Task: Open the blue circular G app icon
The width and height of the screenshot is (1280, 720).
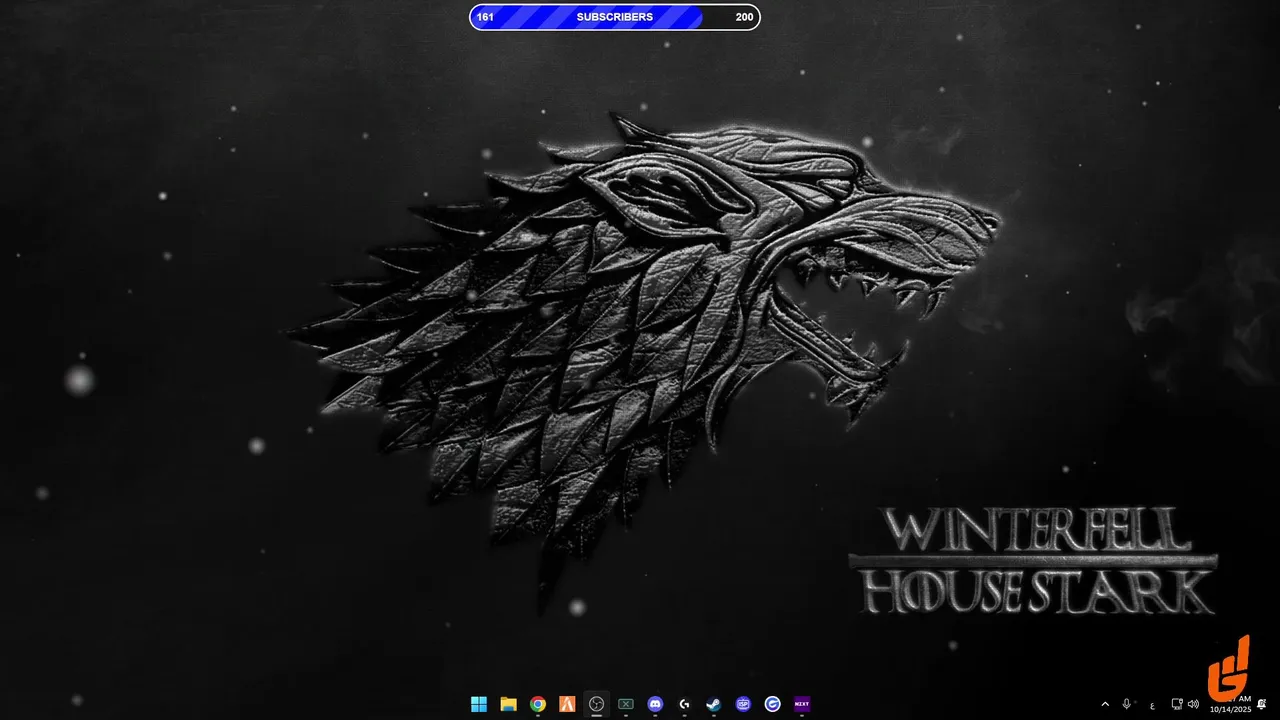Action: point(772,704)
